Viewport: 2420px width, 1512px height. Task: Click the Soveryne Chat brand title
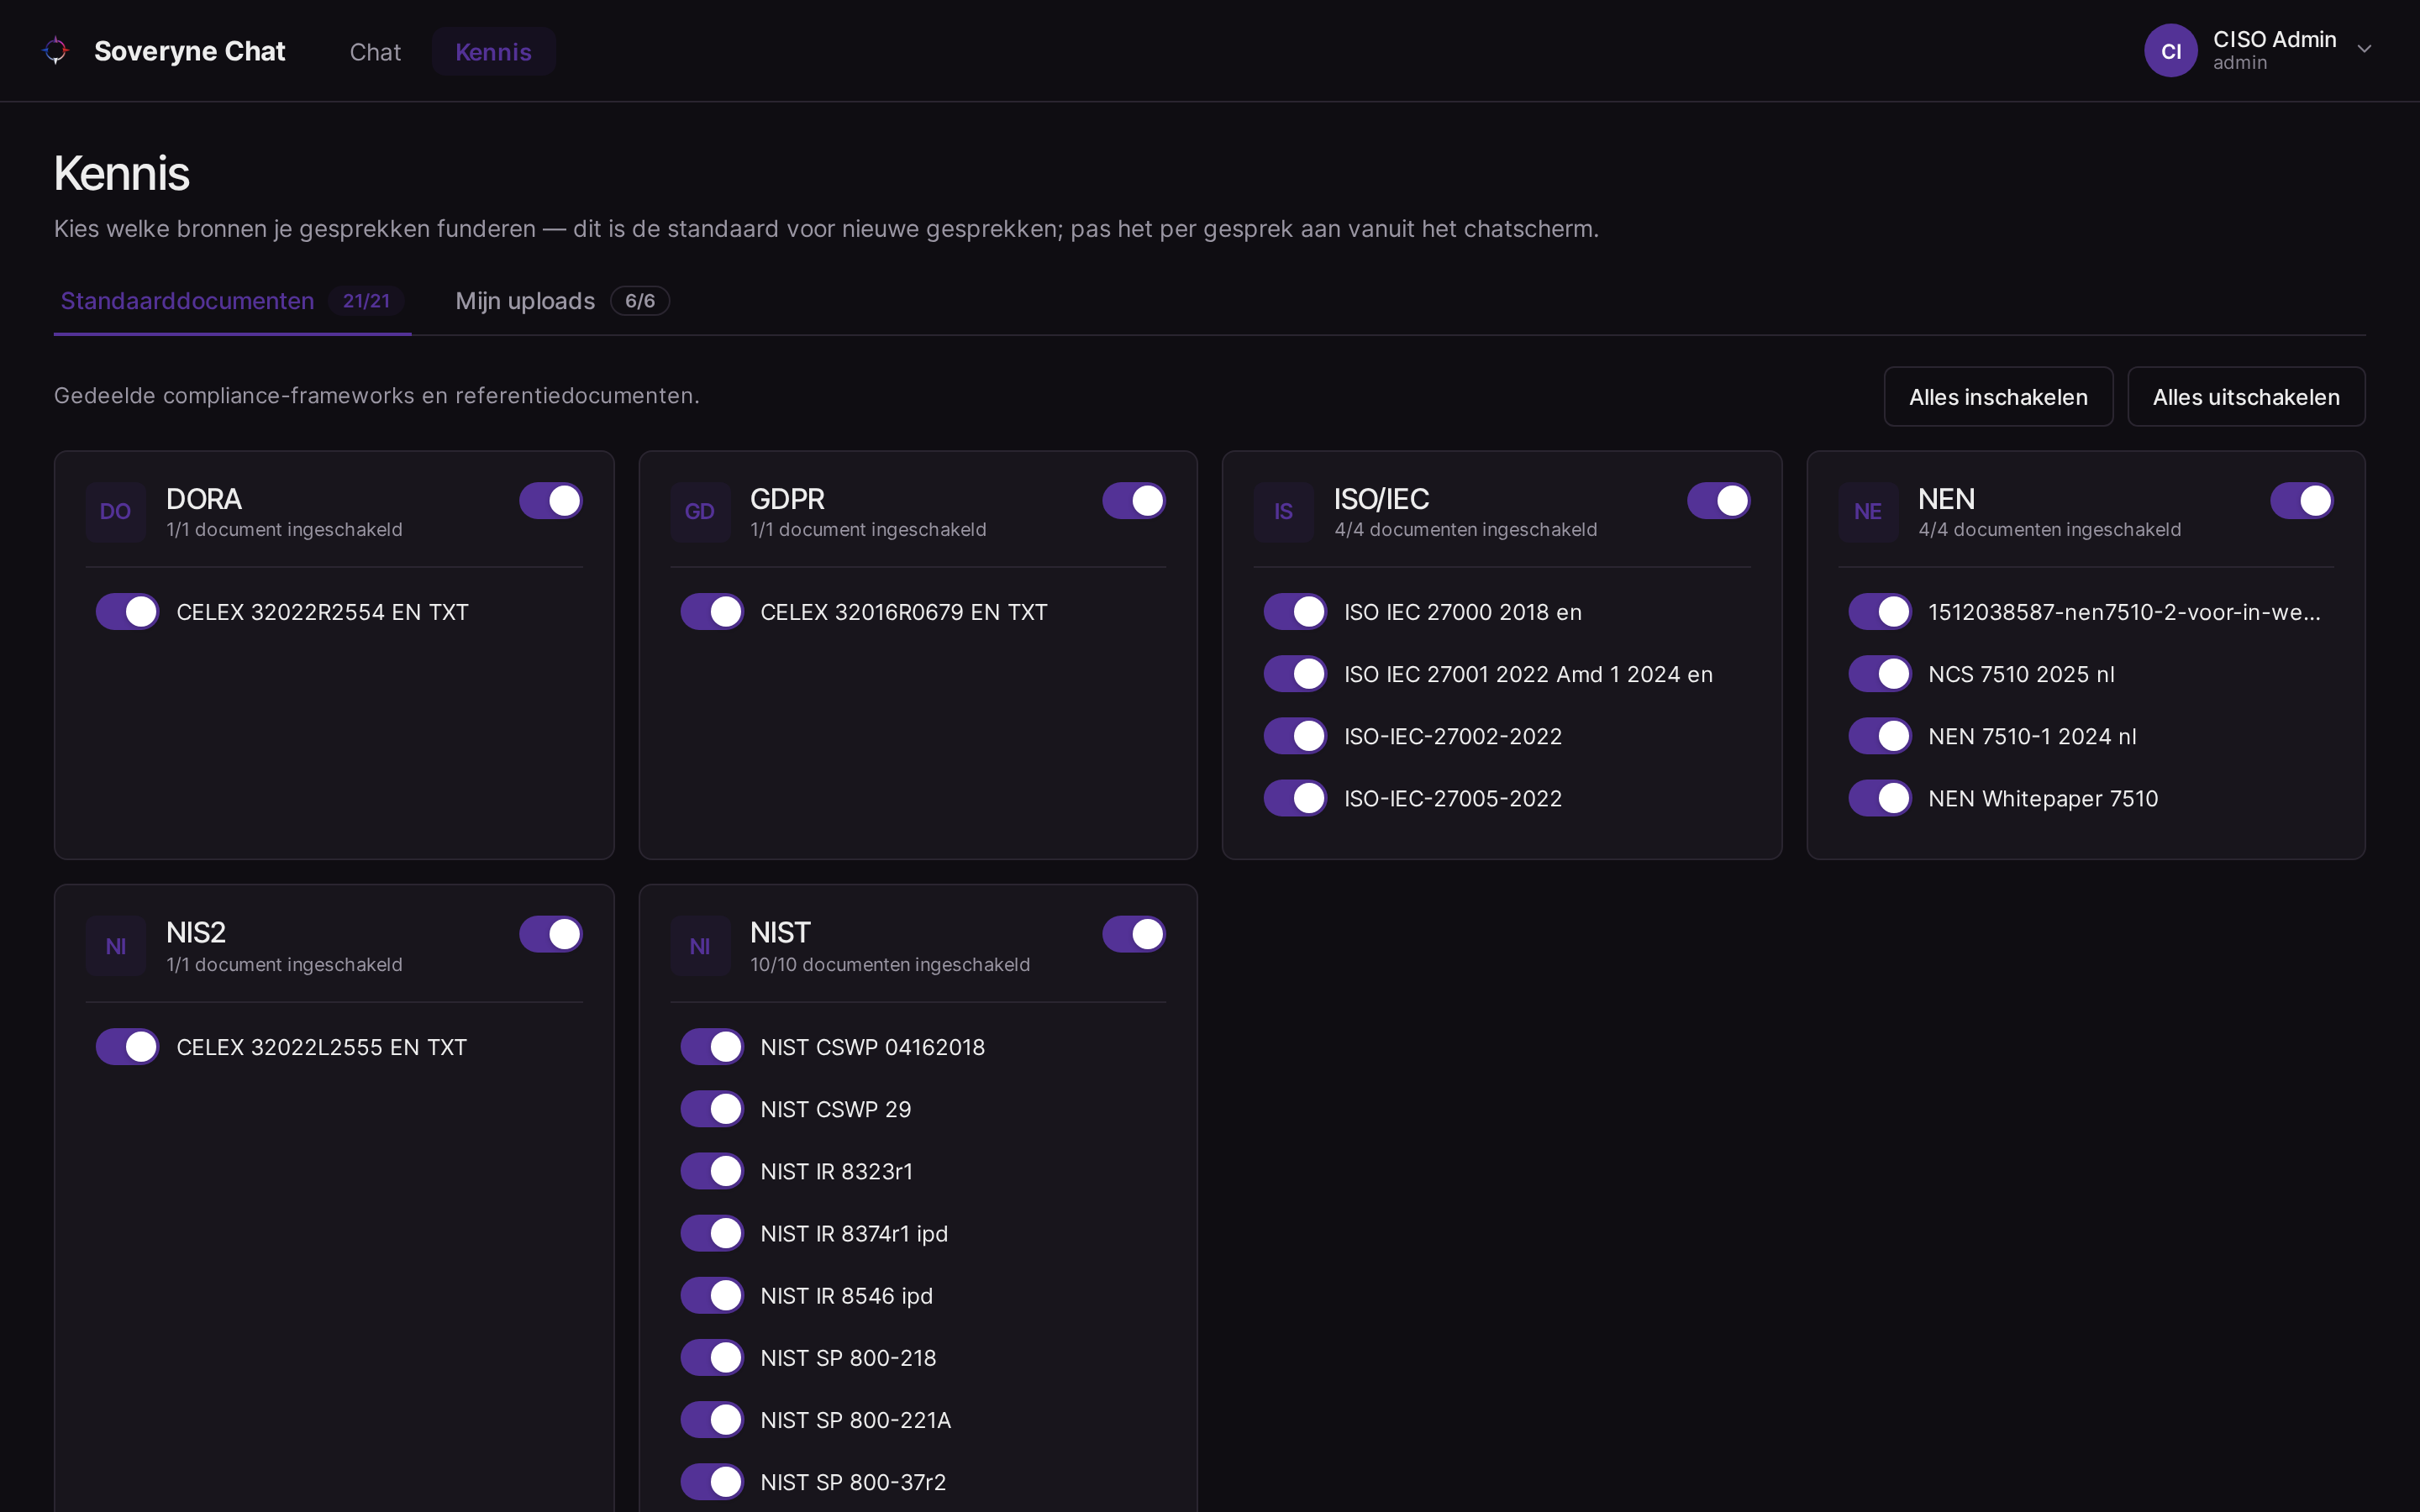click(190, 51)
